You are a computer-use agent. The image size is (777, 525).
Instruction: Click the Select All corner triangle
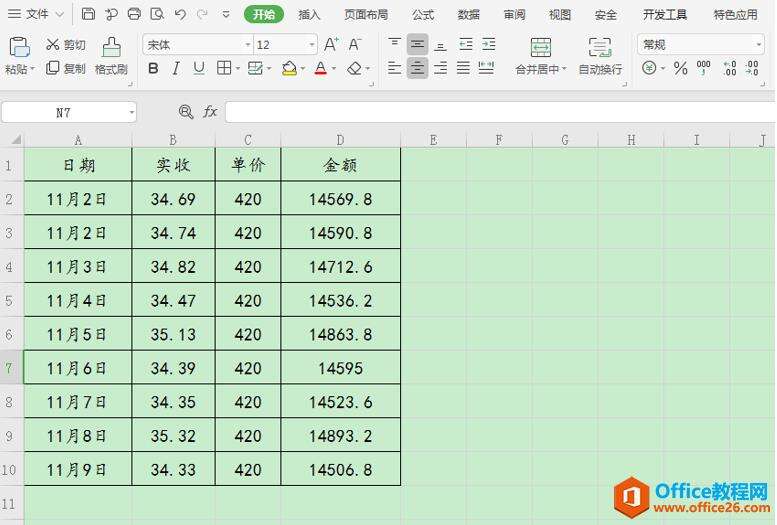click(x=16, y=140)
